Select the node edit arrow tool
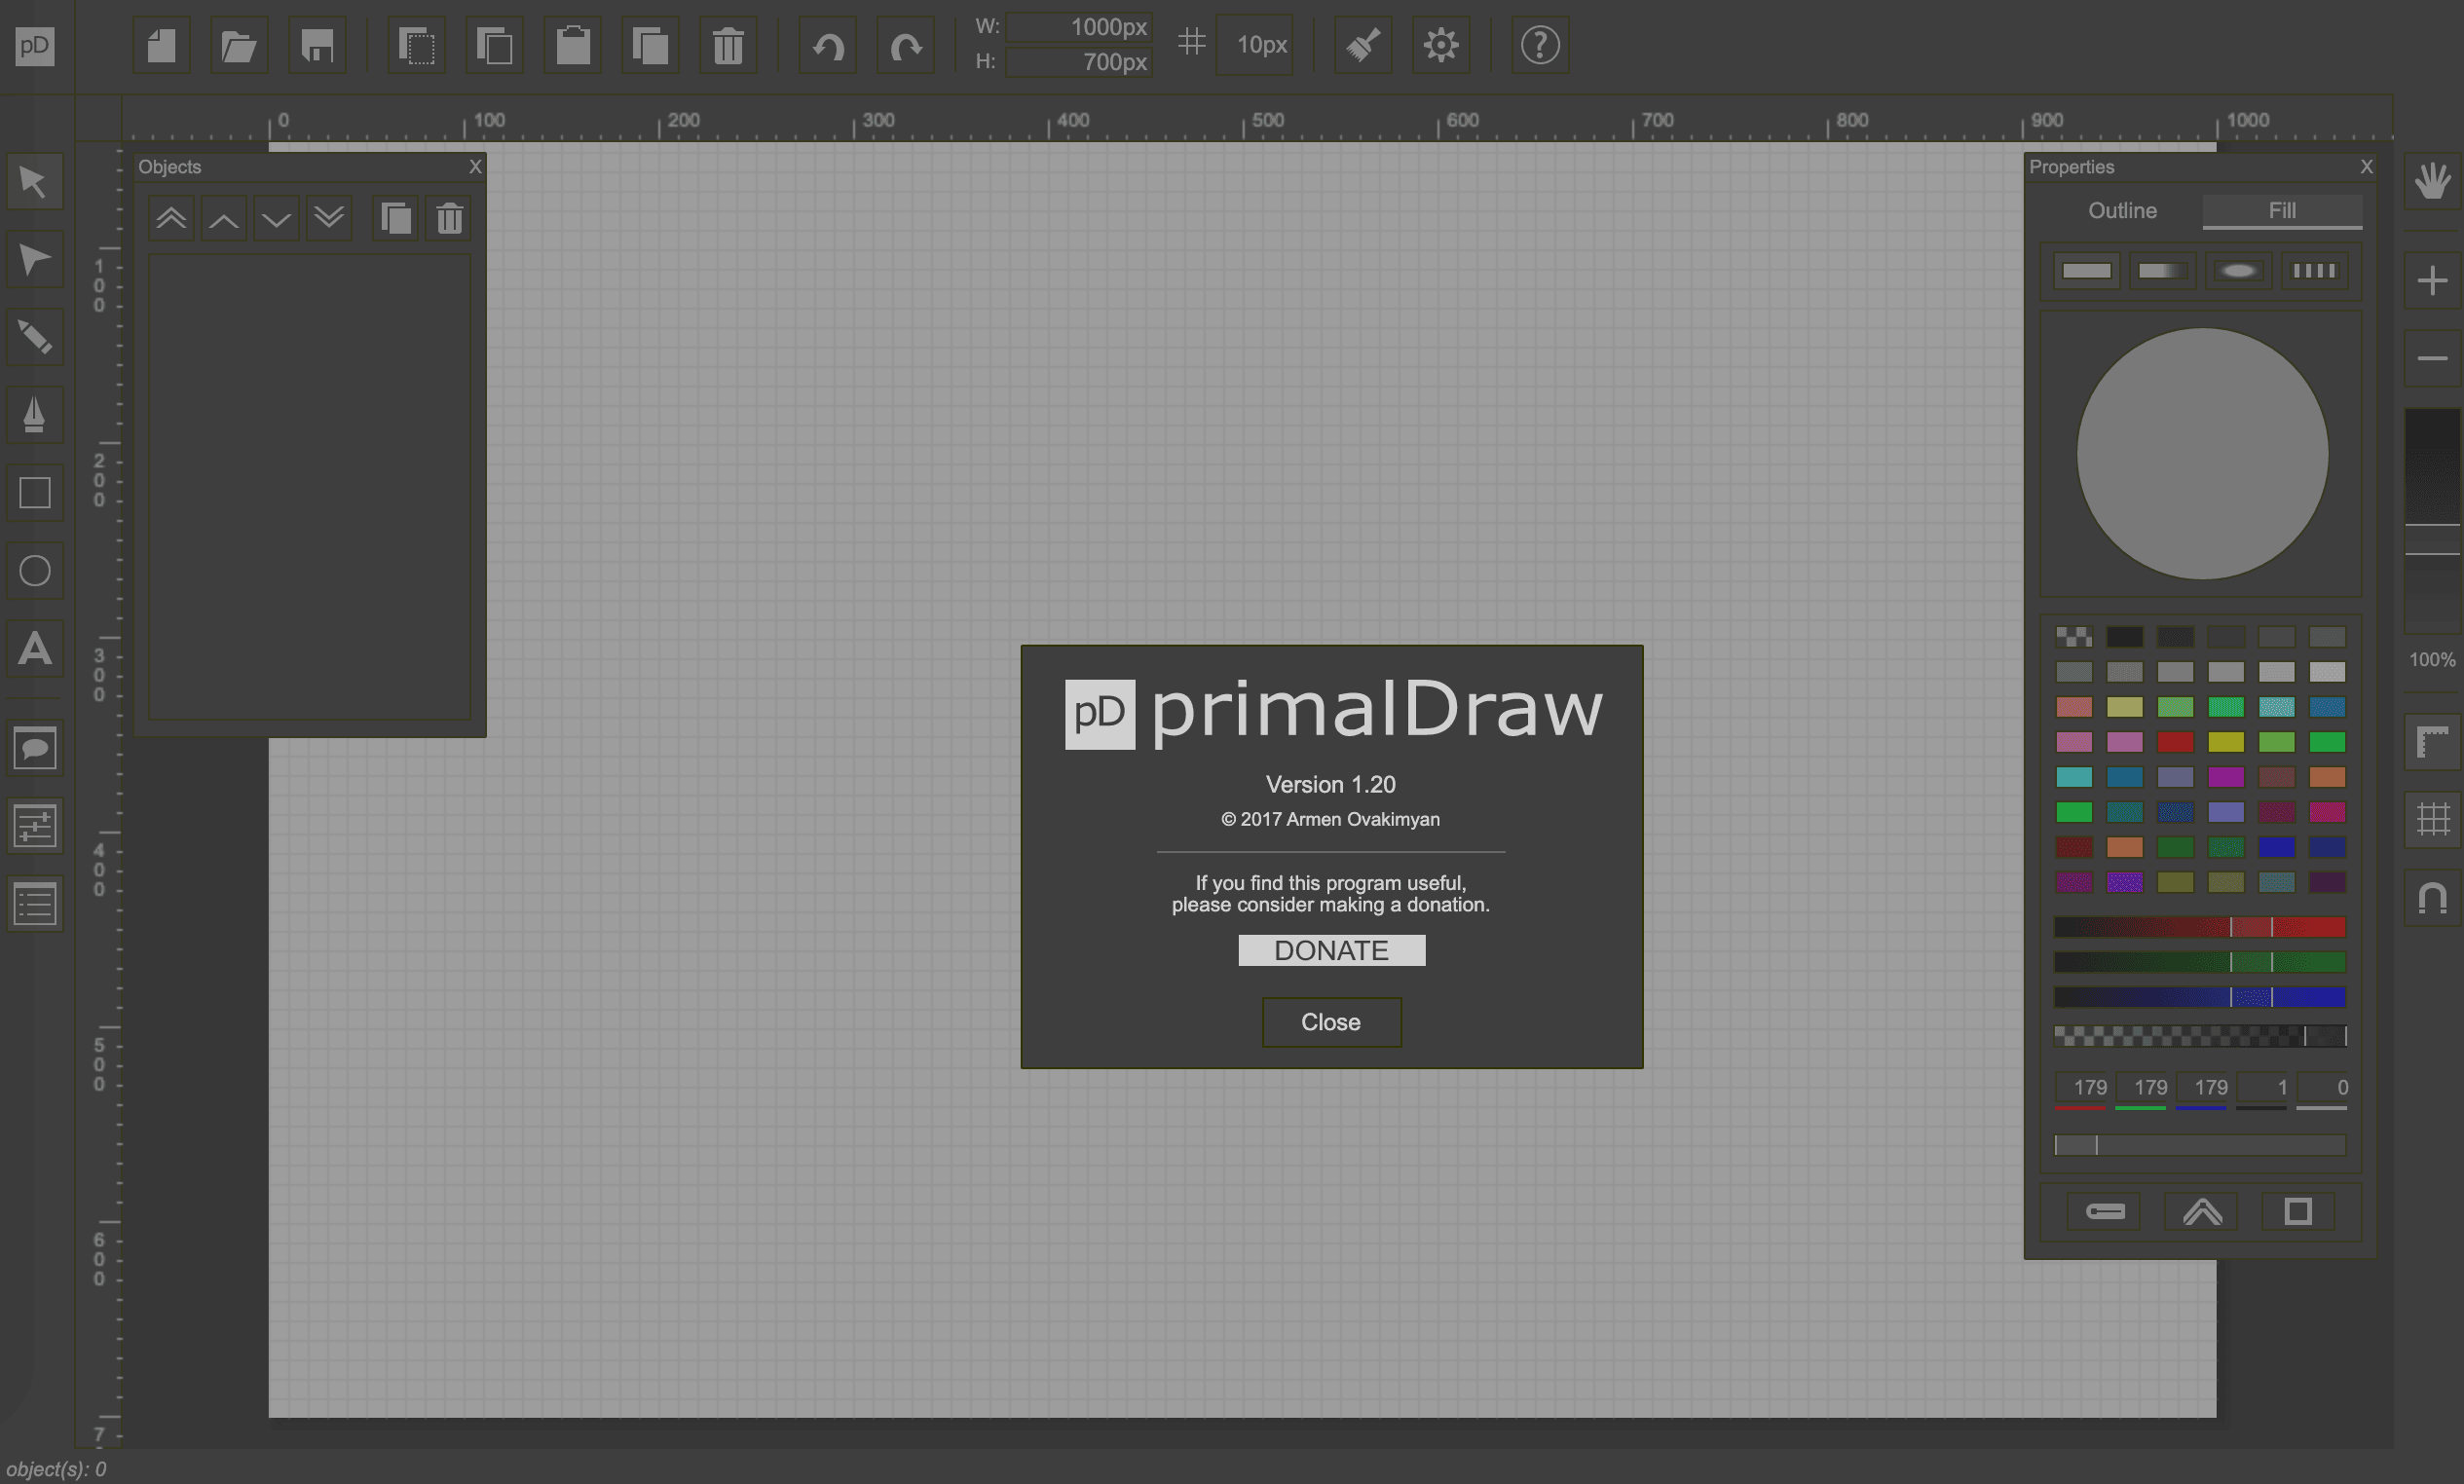 coord(35,260)
